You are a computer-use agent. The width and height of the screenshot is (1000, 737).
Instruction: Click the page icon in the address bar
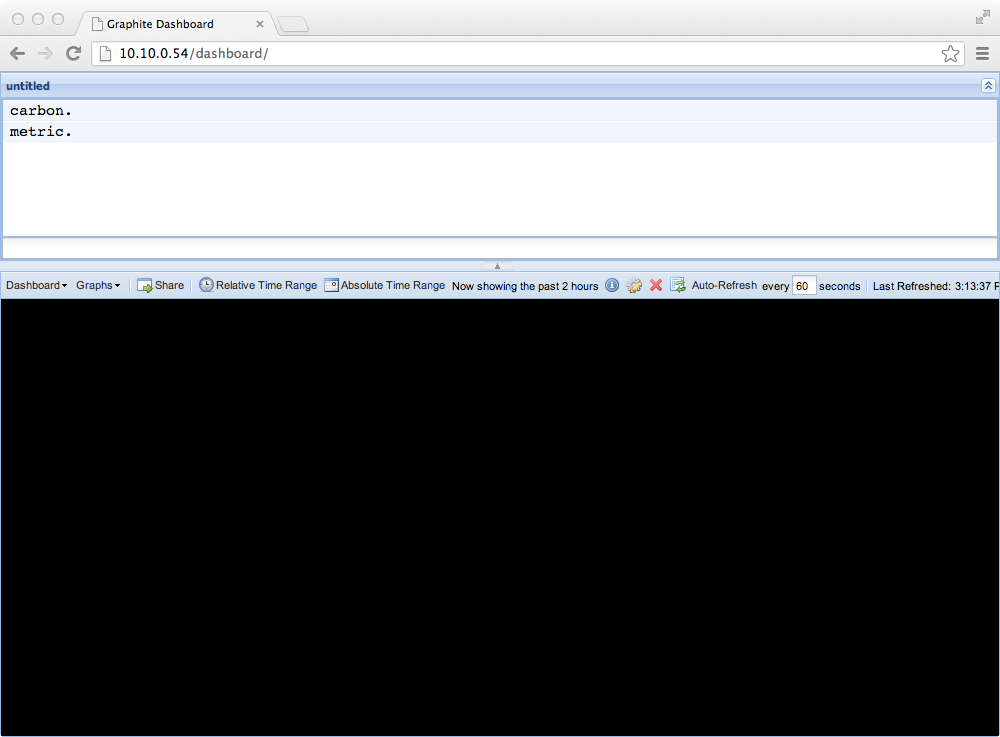click(x=105, y=54)
